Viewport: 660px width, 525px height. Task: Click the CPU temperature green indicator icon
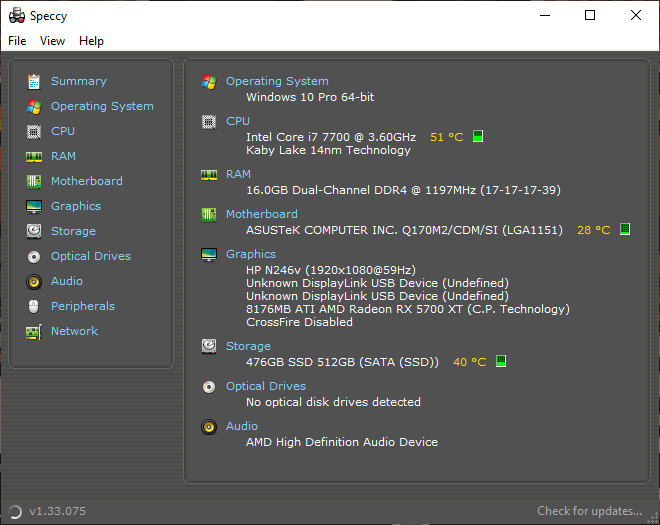coord(478,136)
